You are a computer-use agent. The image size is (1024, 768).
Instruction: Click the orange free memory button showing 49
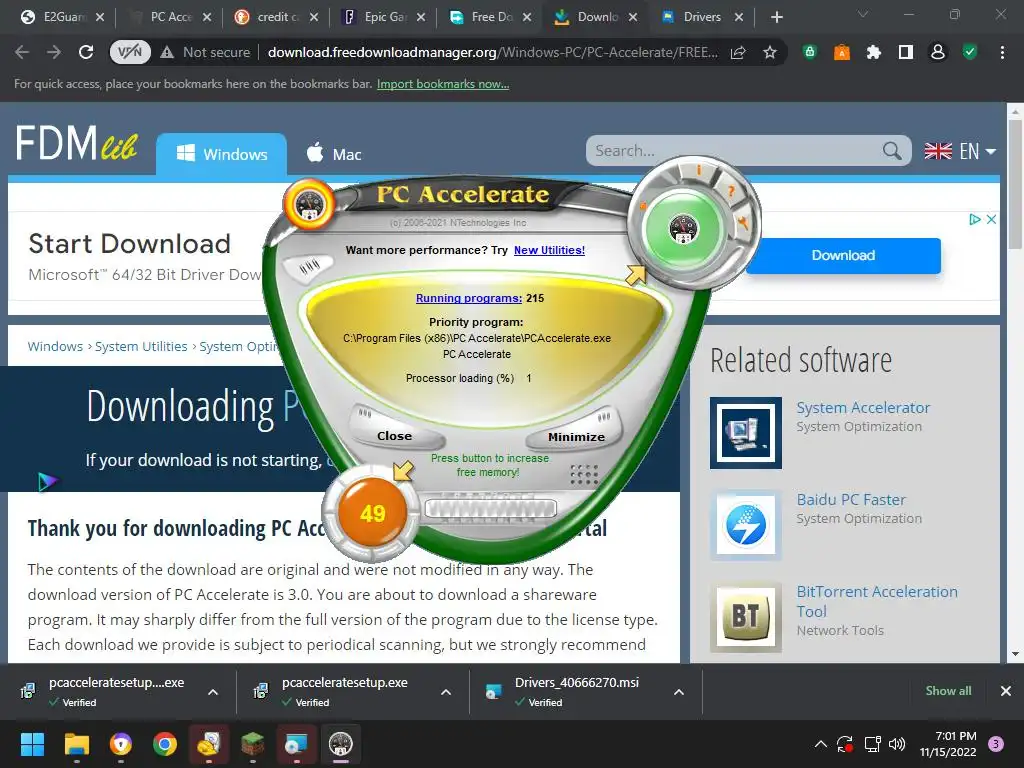tap(372, 513)
